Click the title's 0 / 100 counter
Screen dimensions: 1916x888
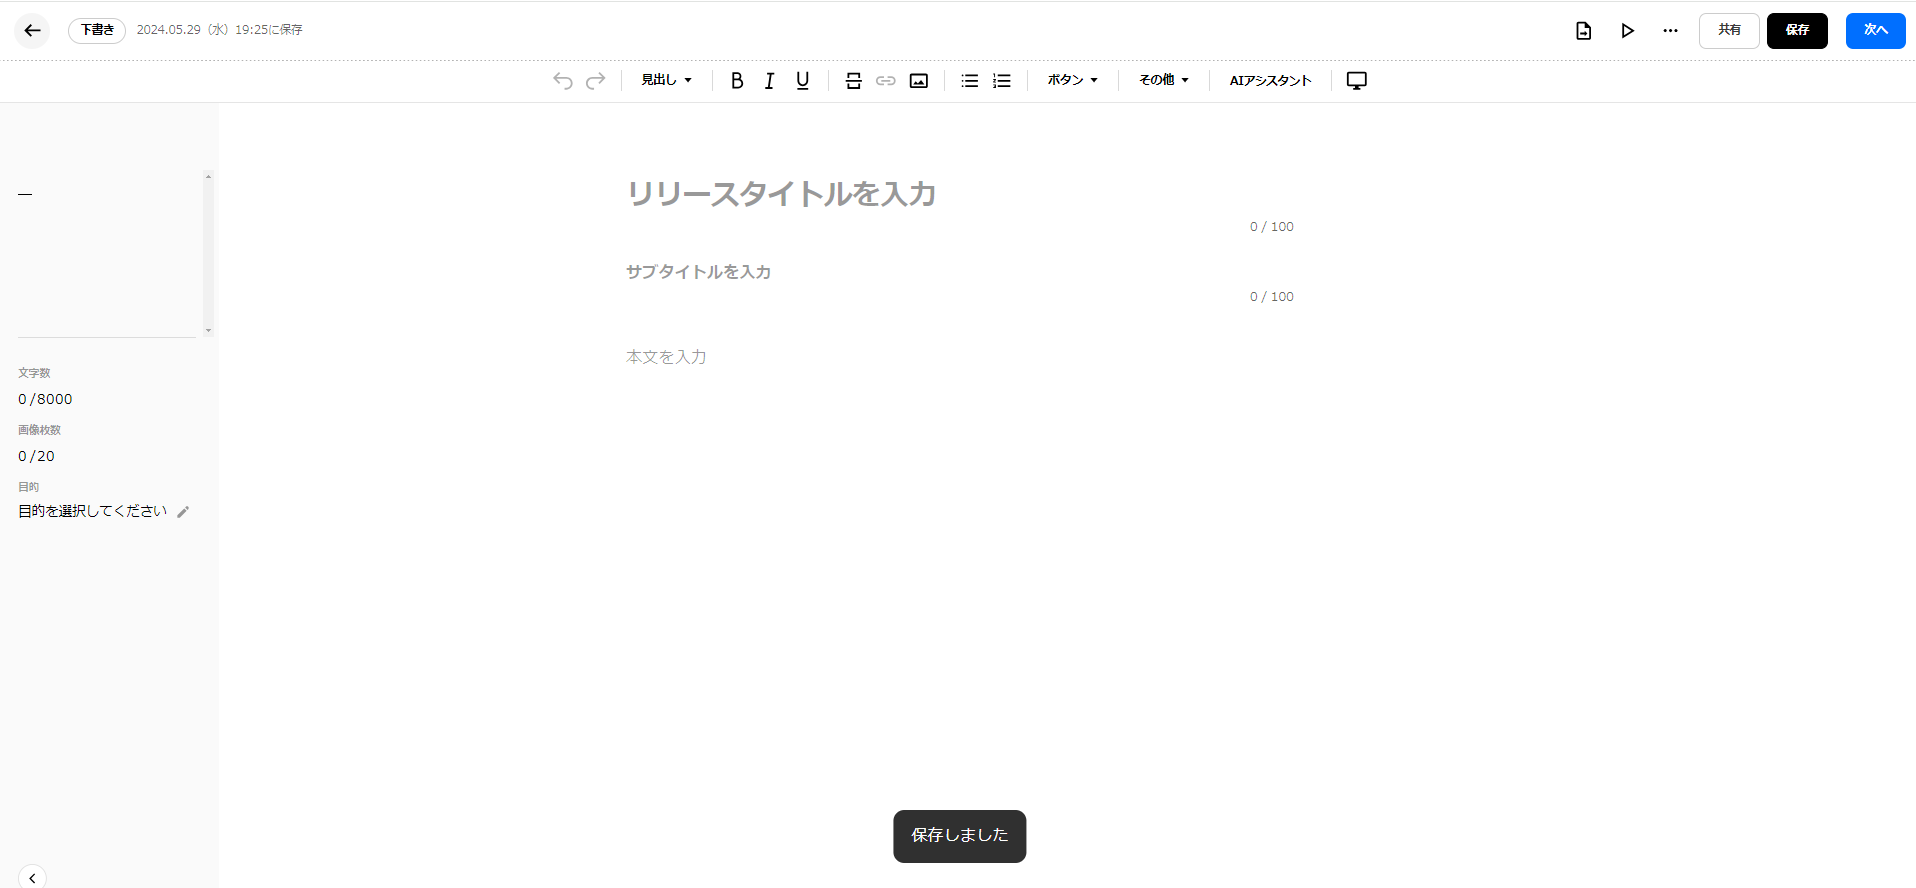[x=1271, y=227]
